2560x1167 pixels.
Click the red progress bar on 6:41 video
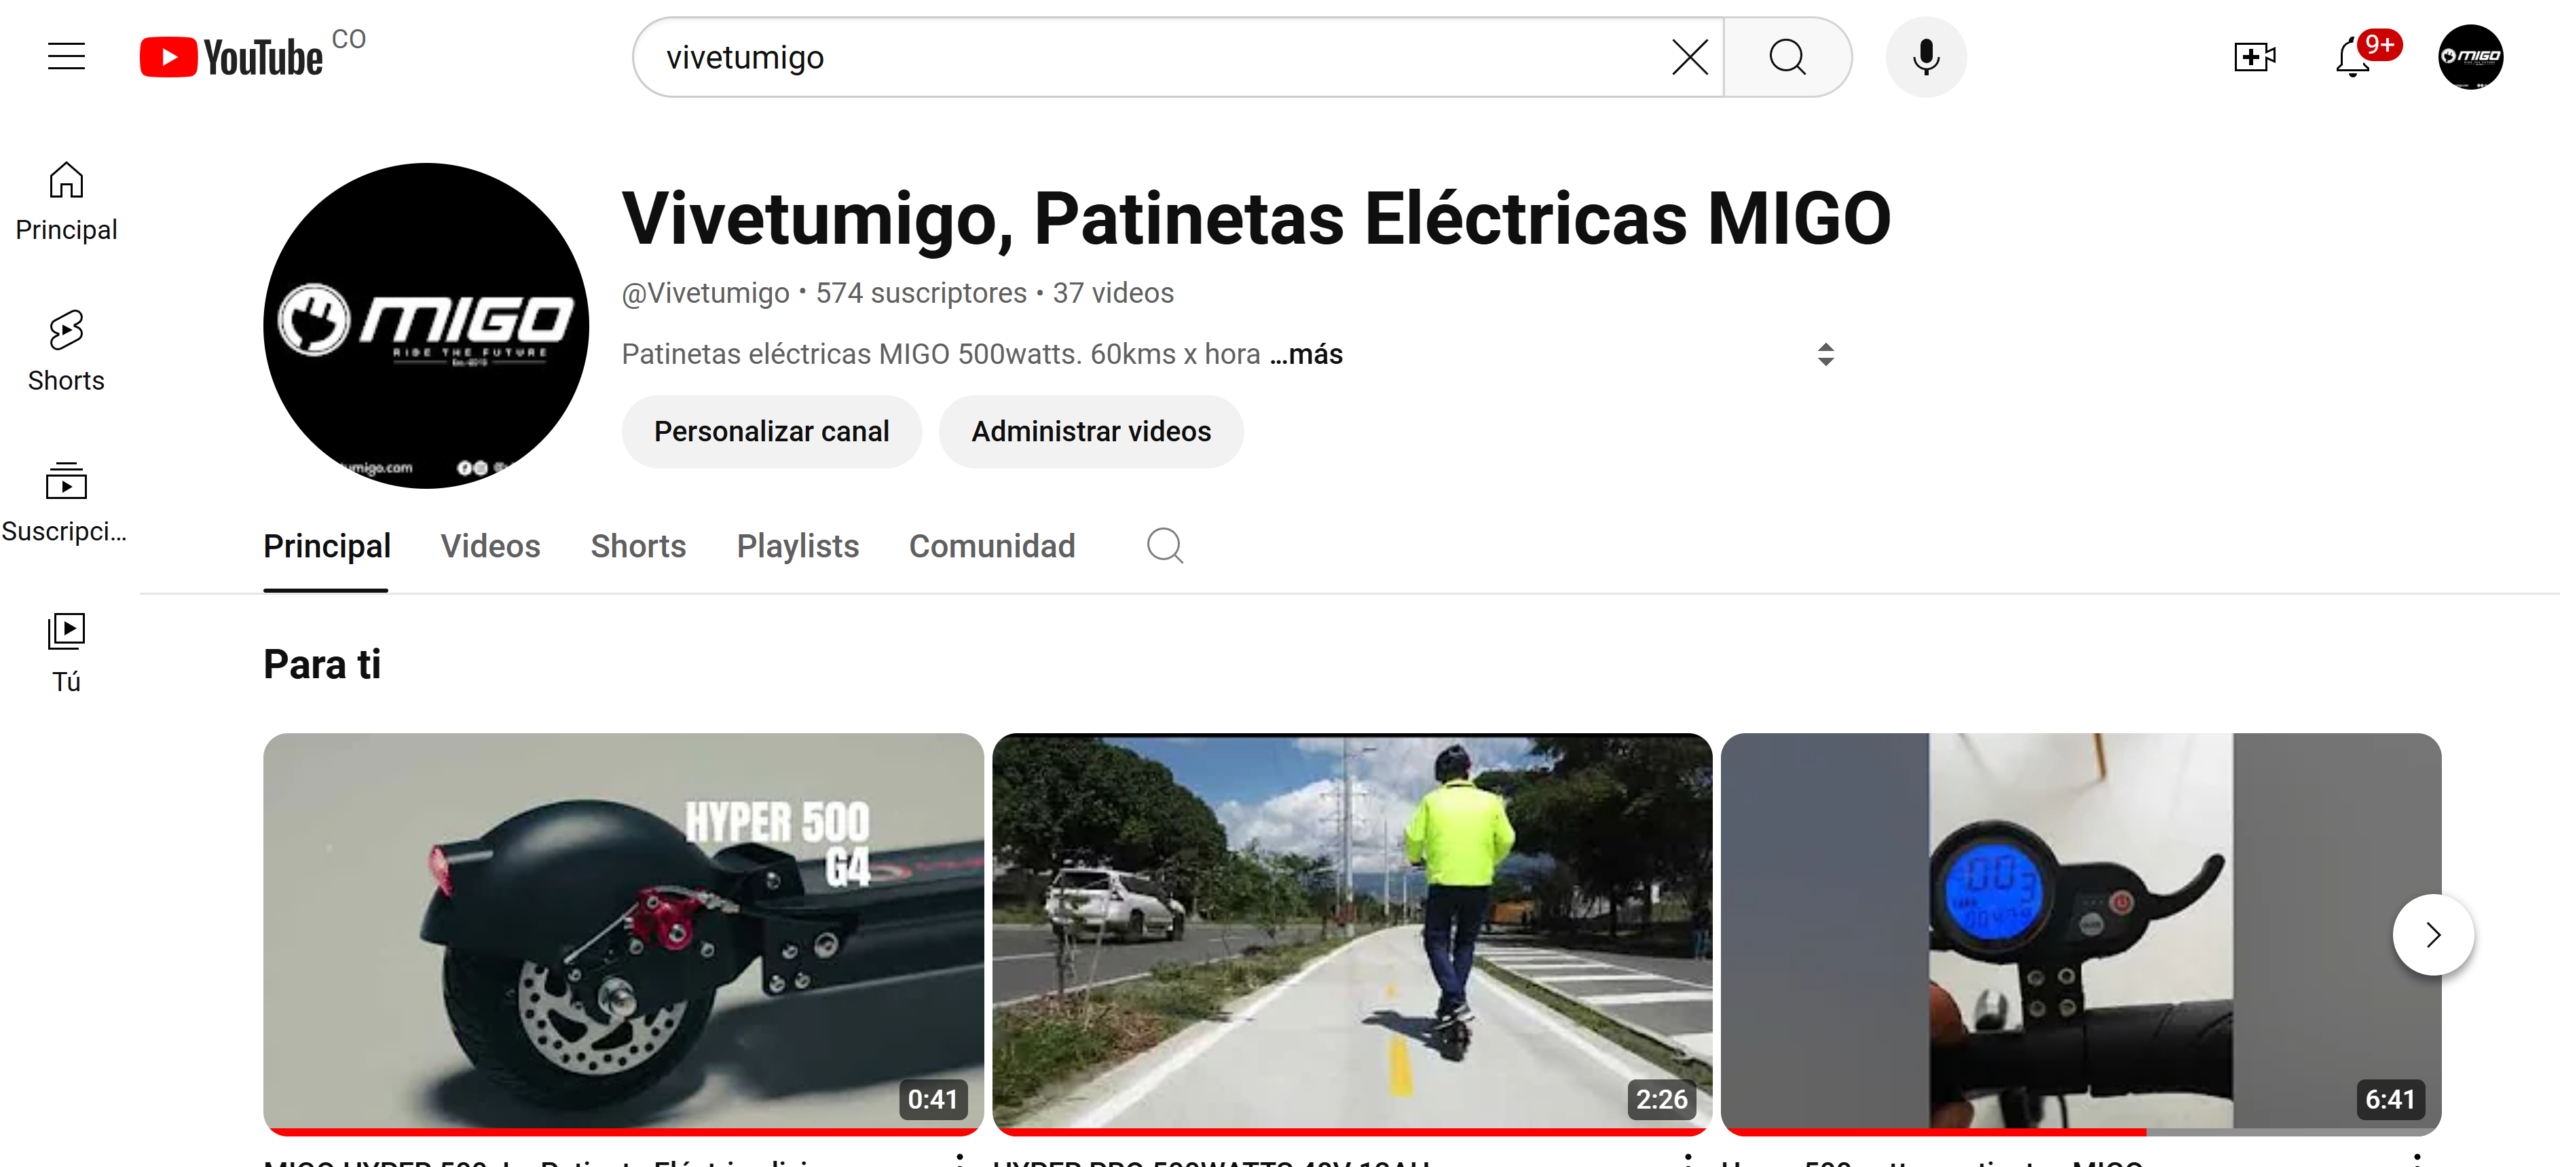(1934, 1132)
